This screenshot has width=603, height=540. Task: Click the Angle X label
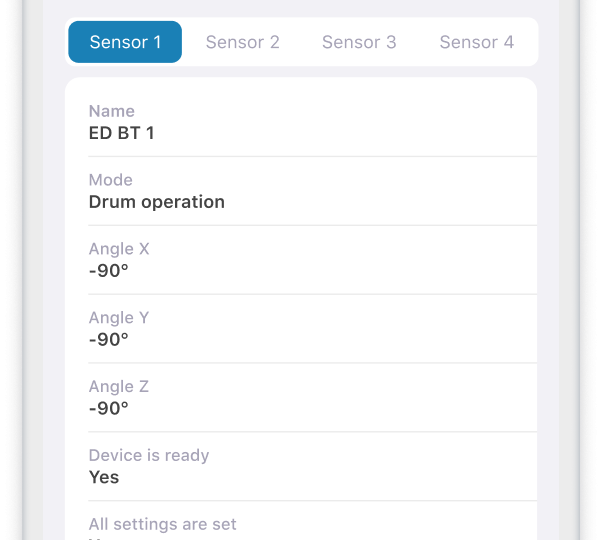click(x=119, y=249)
